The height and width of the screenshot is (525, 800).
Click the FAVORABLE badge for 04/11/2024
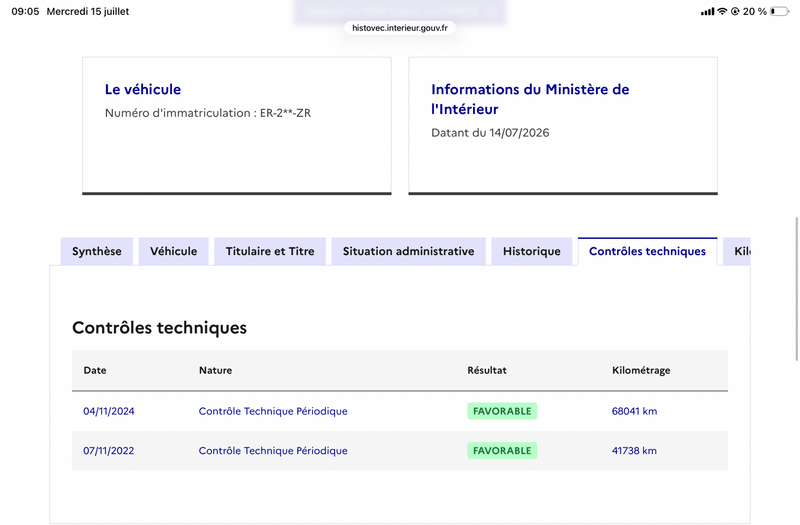[502, 411]
